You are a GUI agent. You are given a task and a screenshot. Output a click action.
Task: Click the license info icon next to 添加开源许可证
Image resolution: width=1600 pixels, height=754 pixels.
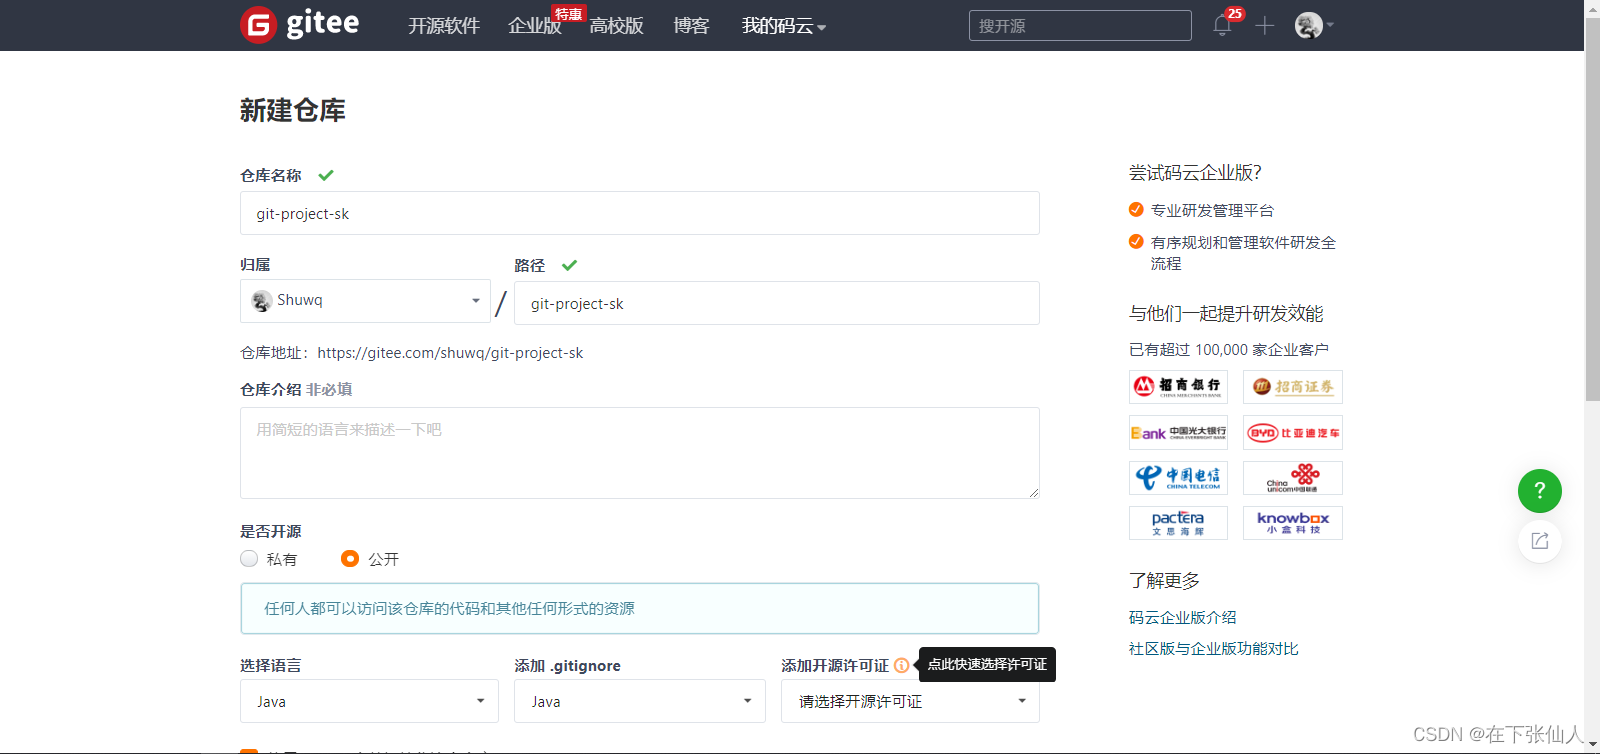pos(901,665)
